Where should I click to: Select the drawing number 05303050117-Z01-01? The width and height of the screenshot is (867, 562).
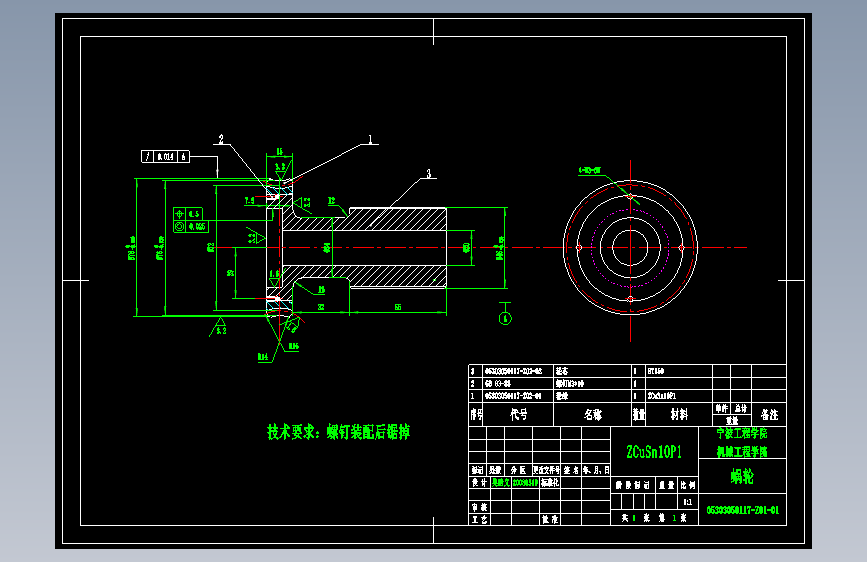[x=743, y=510]
